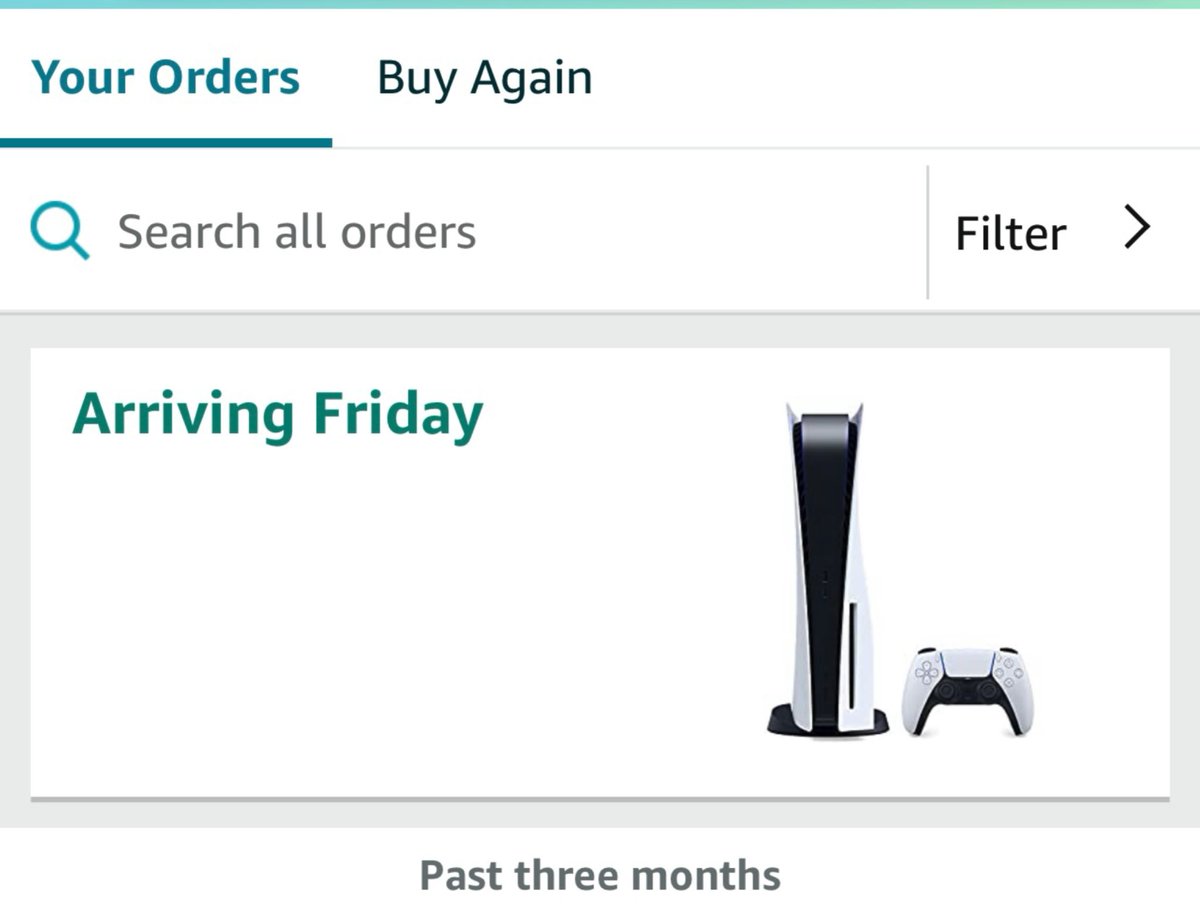Screen dimensions: 1200x906
Task: Click the right-pointing chevron beside Filter
Action: pyautogui.click(x=1137, y=228)
